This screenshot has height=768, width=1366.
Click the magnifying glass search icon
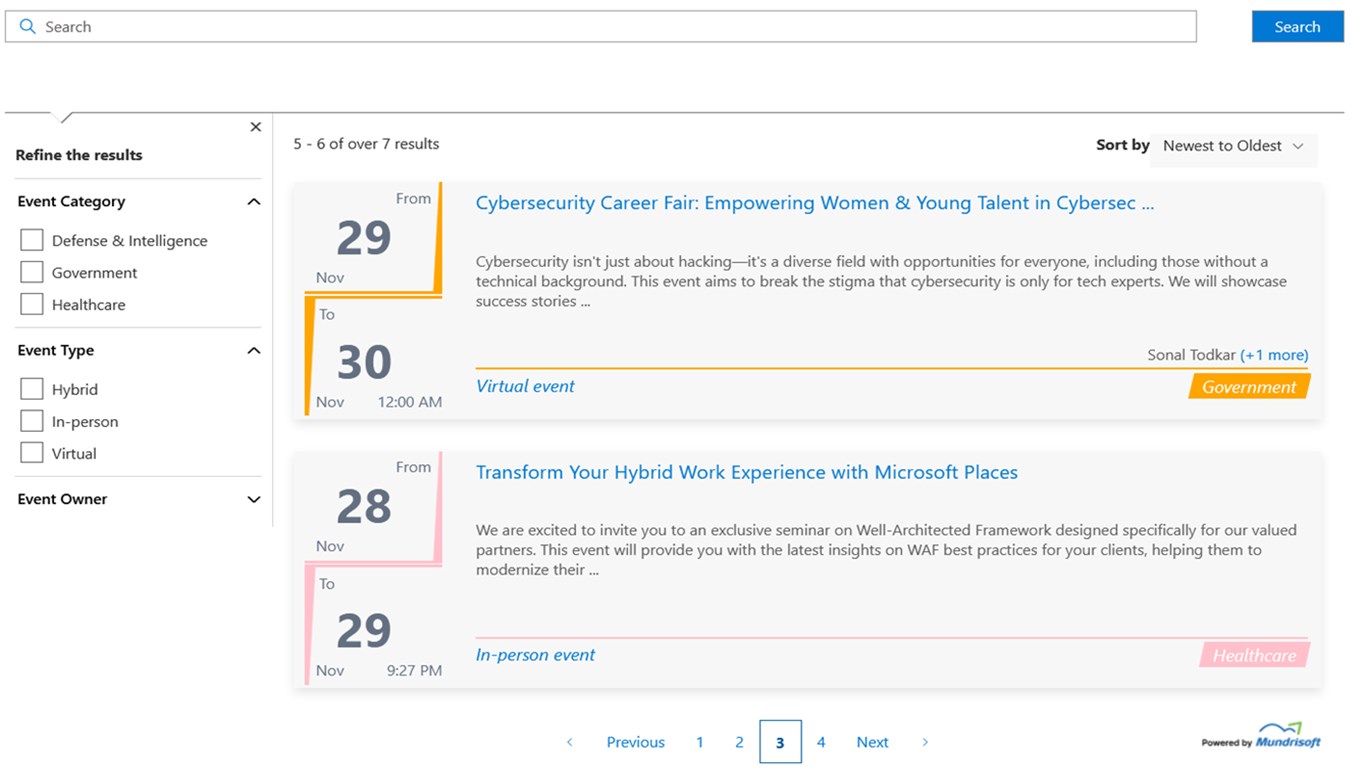tap(27, 27)
